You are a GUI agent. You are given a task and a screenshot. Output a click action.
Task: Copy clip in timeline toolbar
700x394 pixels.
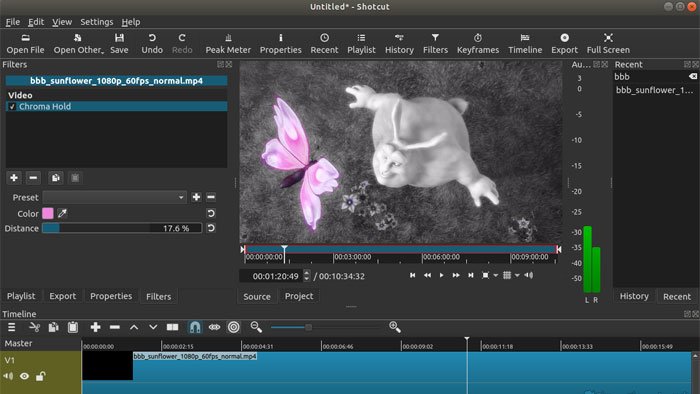54,327
